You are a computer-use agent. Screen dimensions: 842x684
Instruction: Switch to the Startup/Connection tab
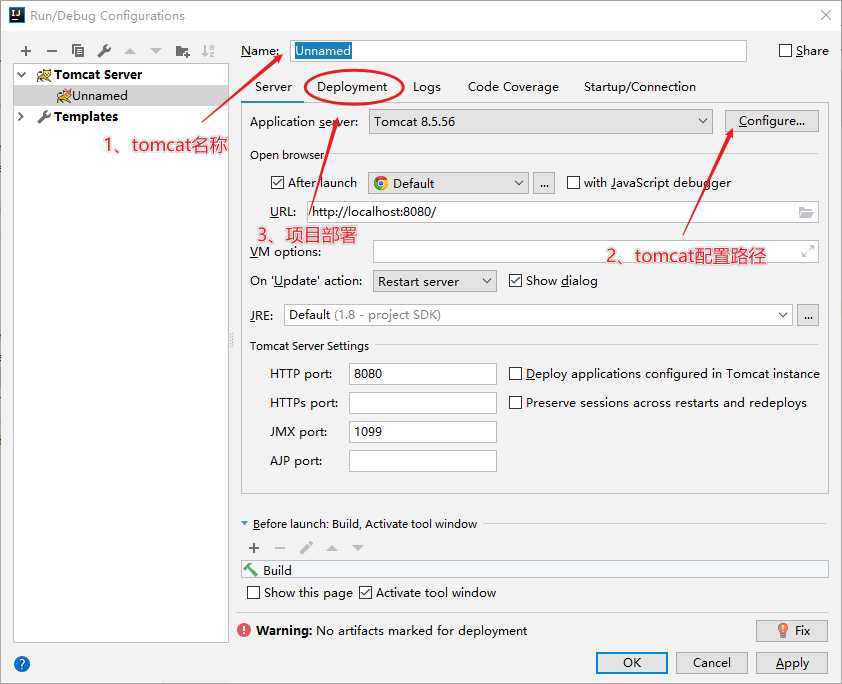[640, 87]
